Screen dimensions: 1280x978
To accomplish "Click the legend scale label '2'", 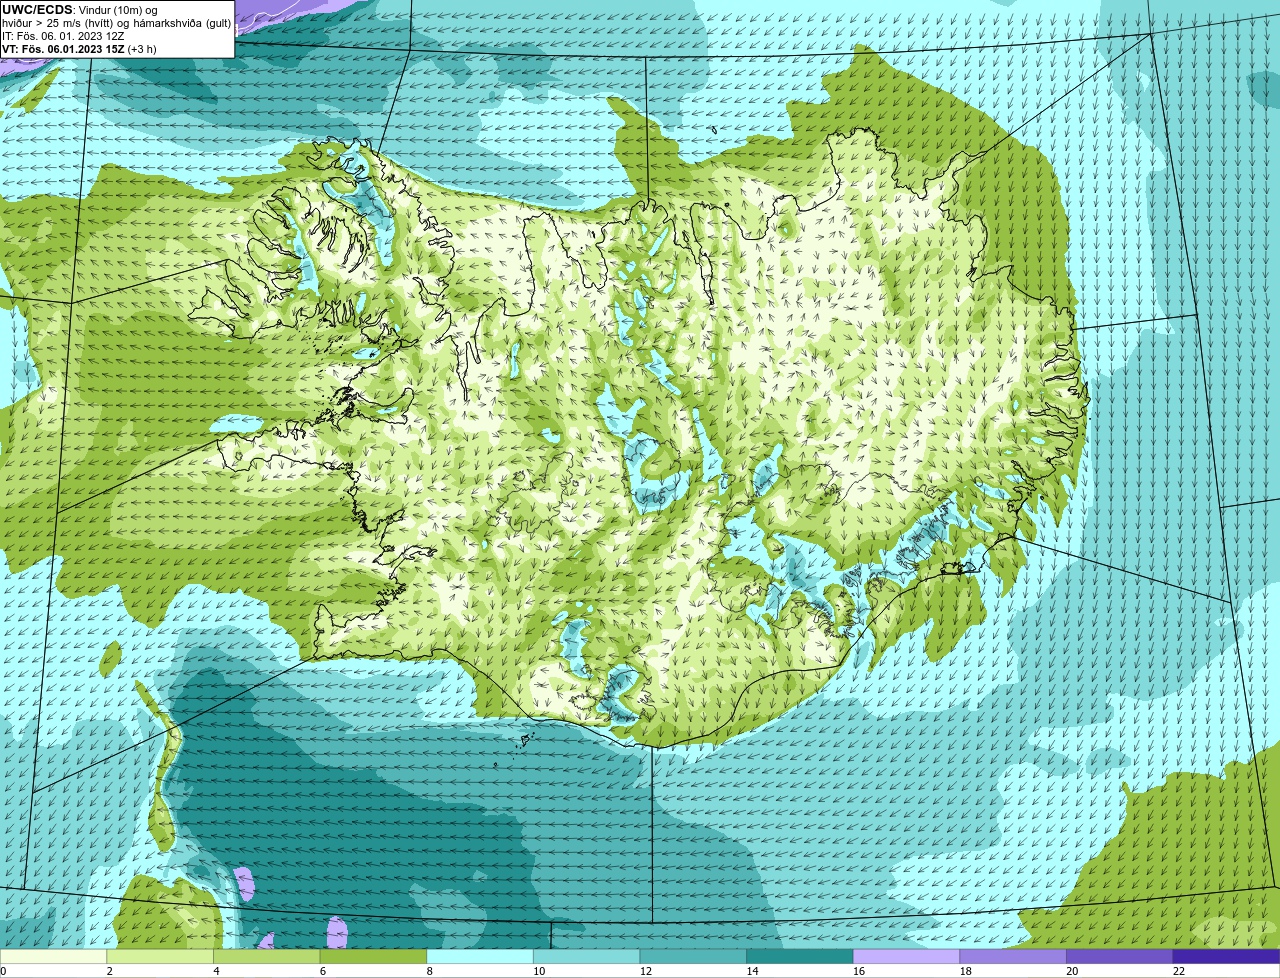I will (109, 971).
